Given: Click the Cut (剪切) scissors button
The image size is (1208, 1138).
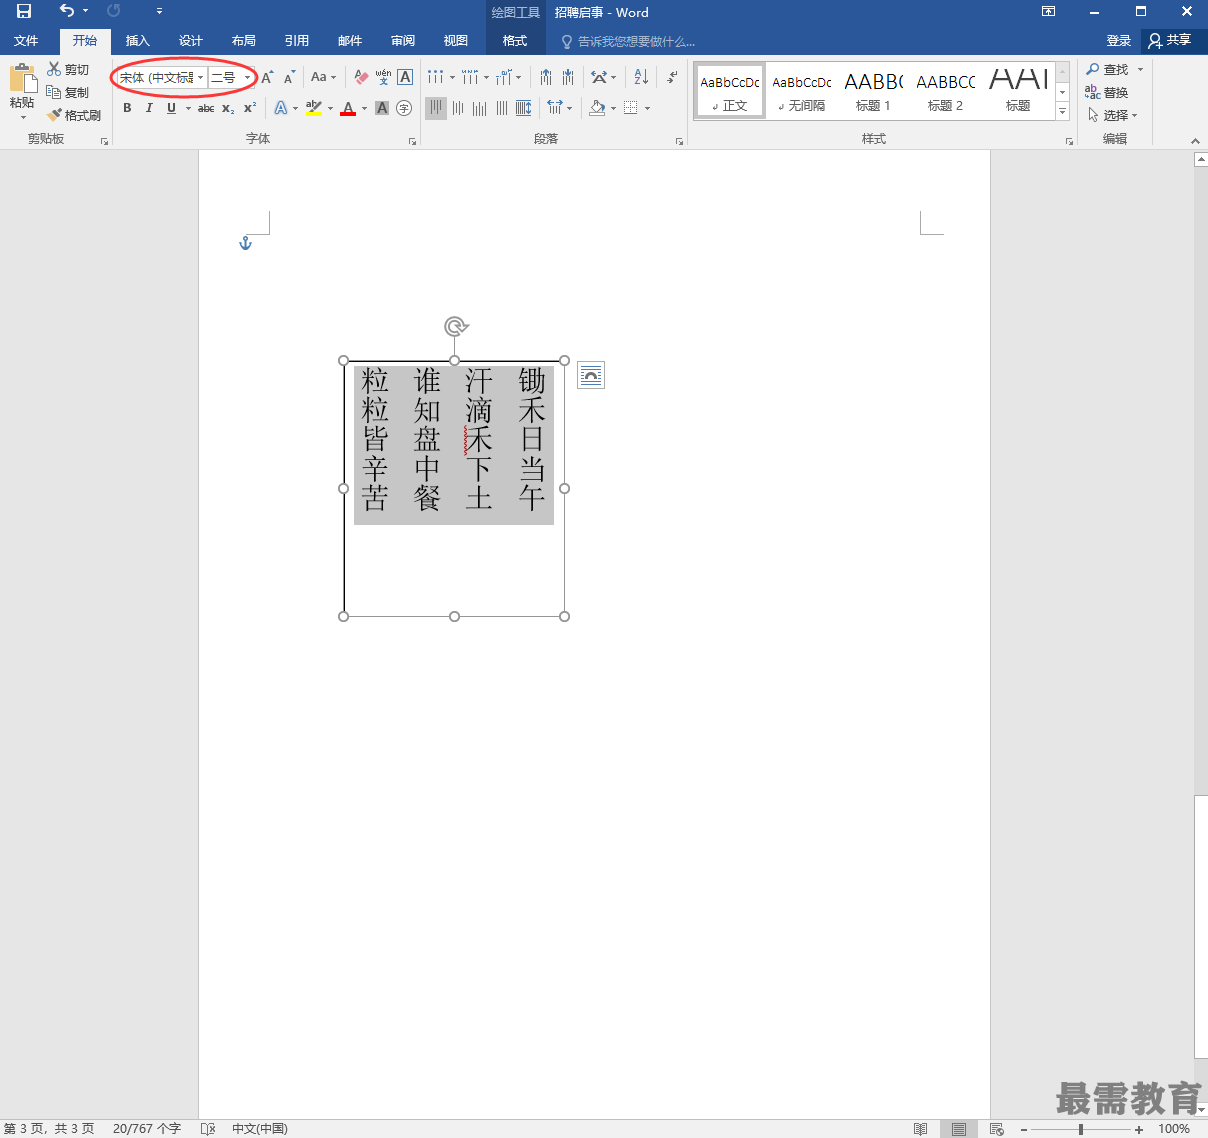Looking at the screenshot, I should click(68, 69).
